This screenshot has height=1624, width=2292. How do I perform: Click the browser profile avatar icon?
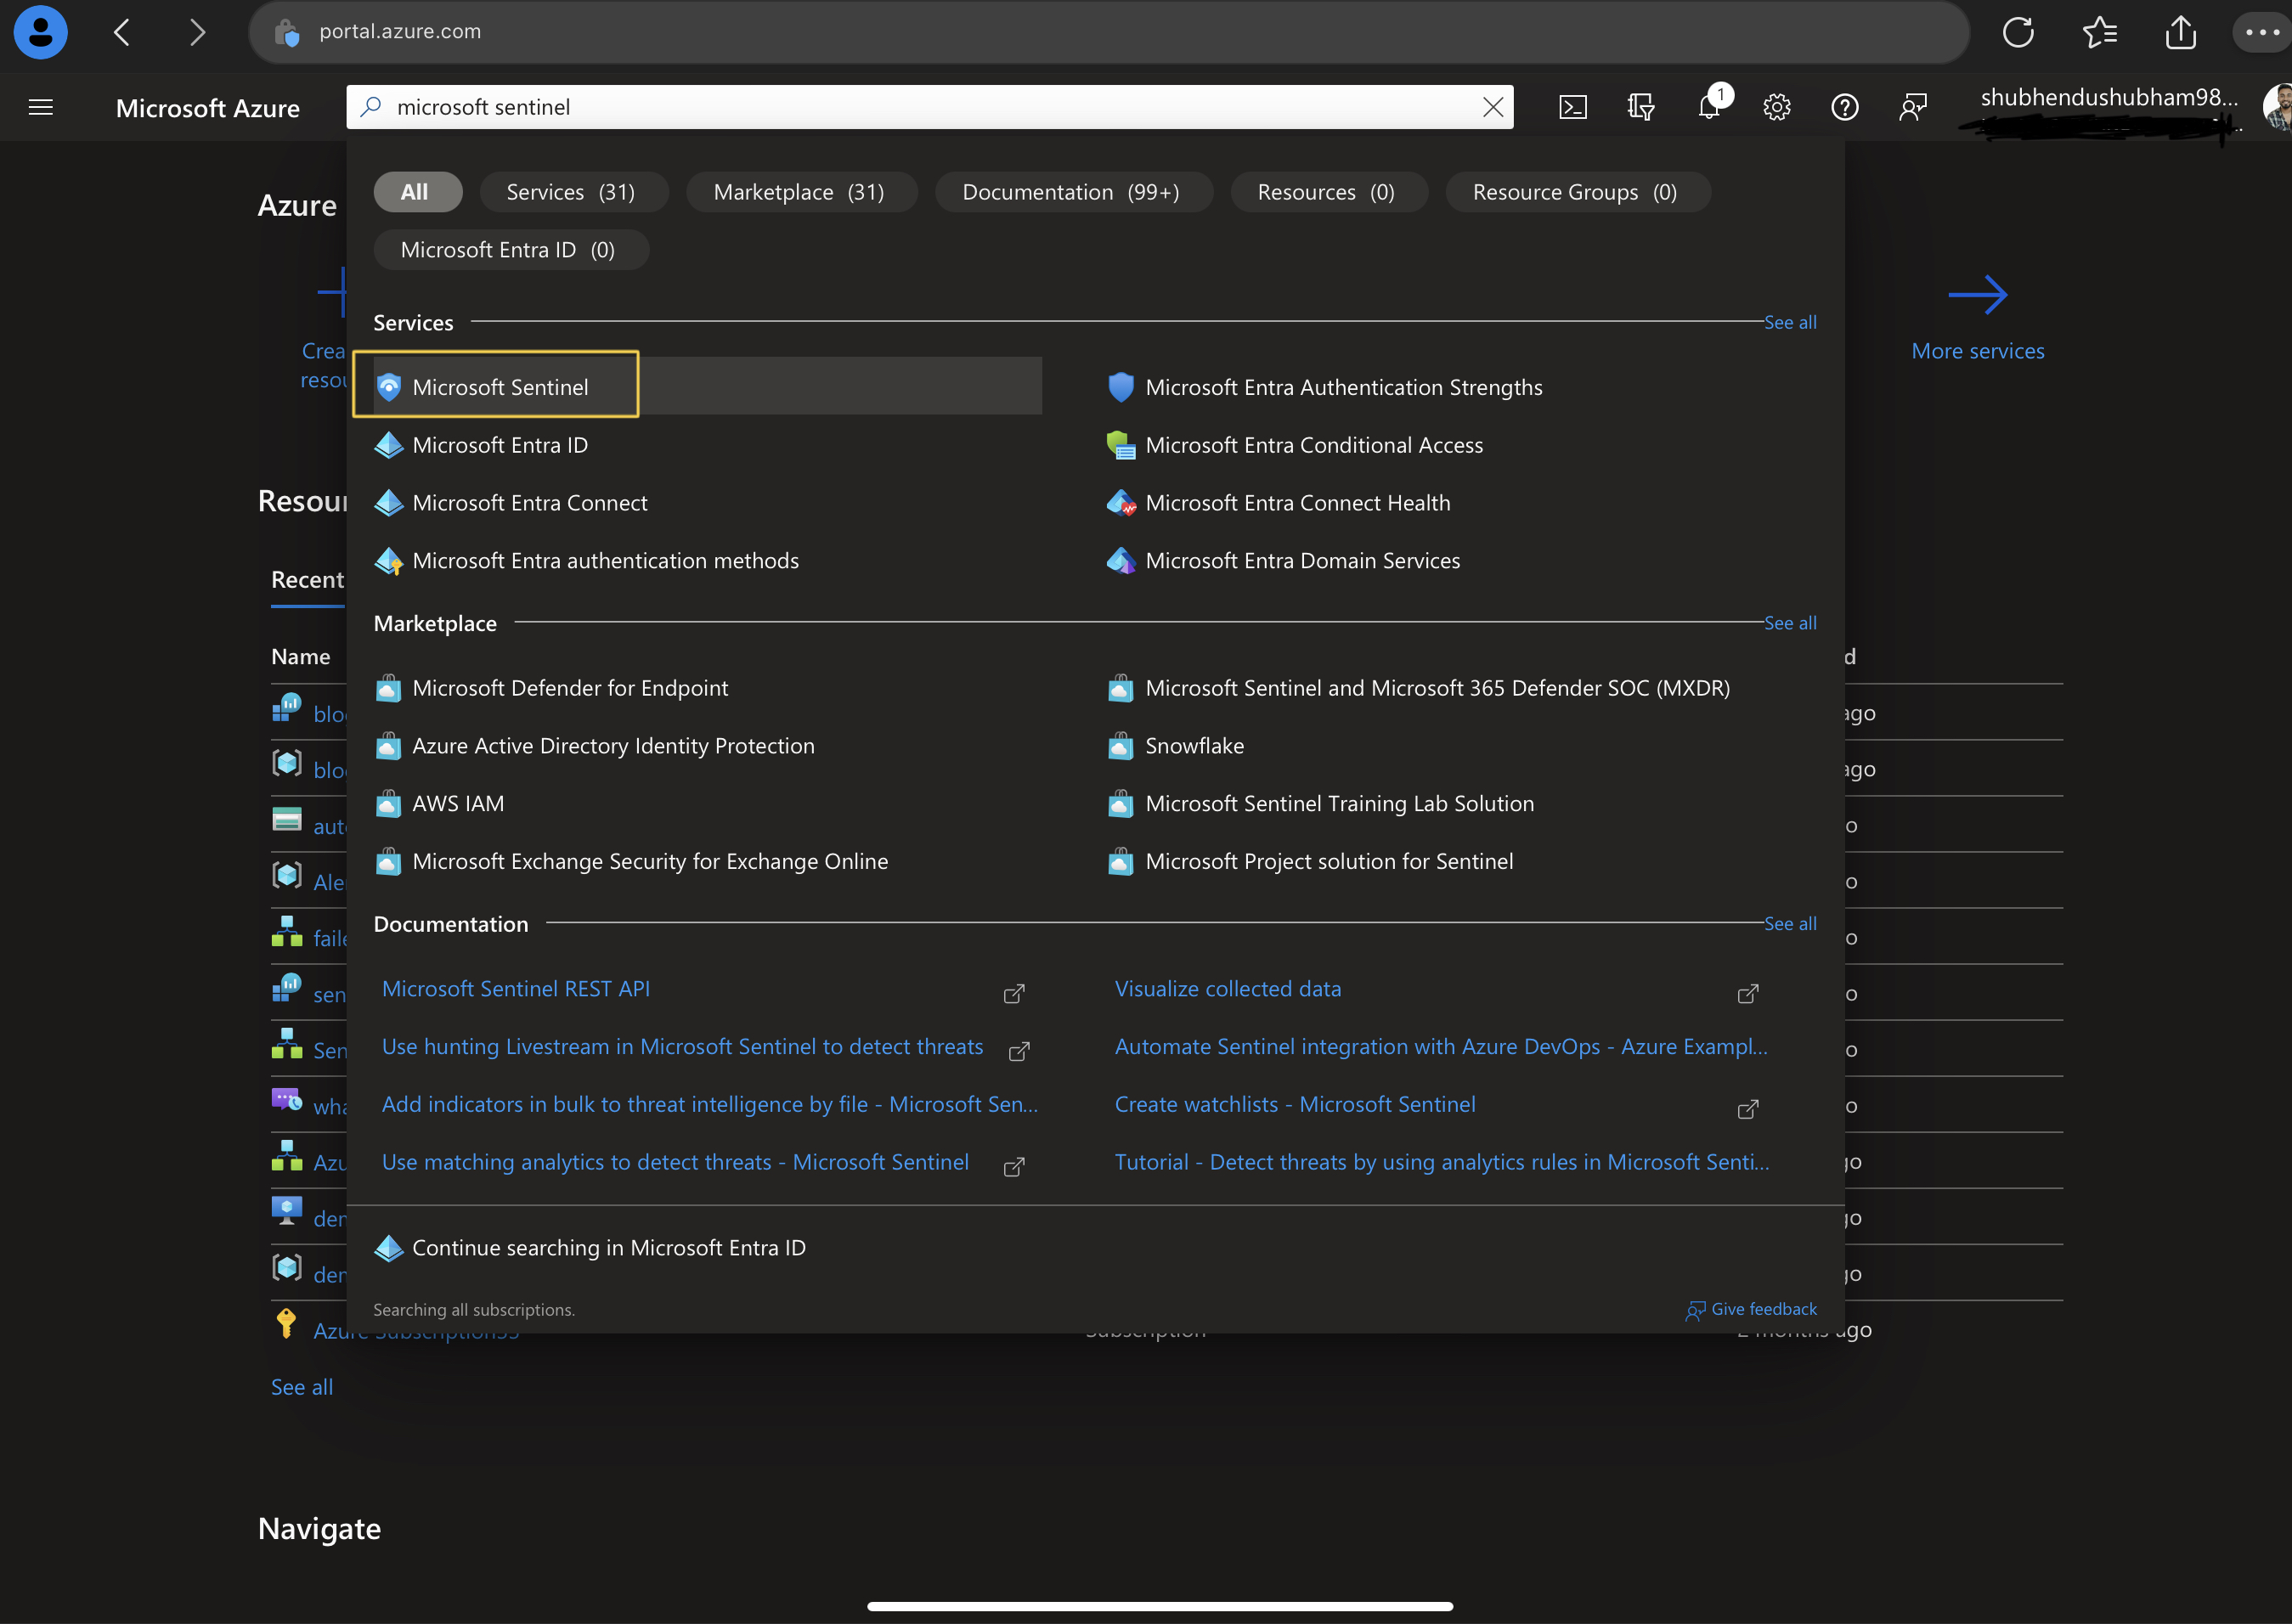click(x=41, y=32)
